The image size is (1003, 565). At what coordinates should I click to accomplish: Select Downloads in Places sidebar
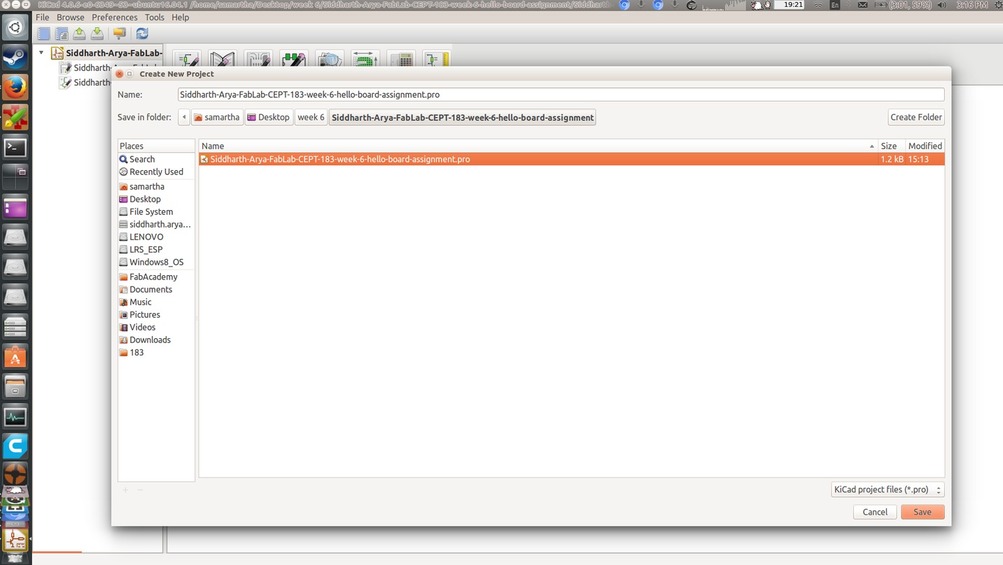point(156,340)
